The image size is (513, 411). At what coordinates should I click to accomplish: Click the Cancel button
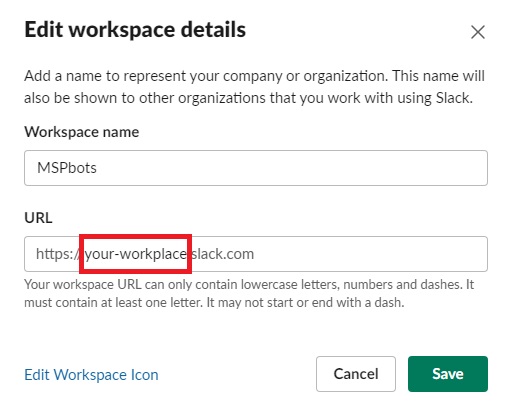[356, 374]
